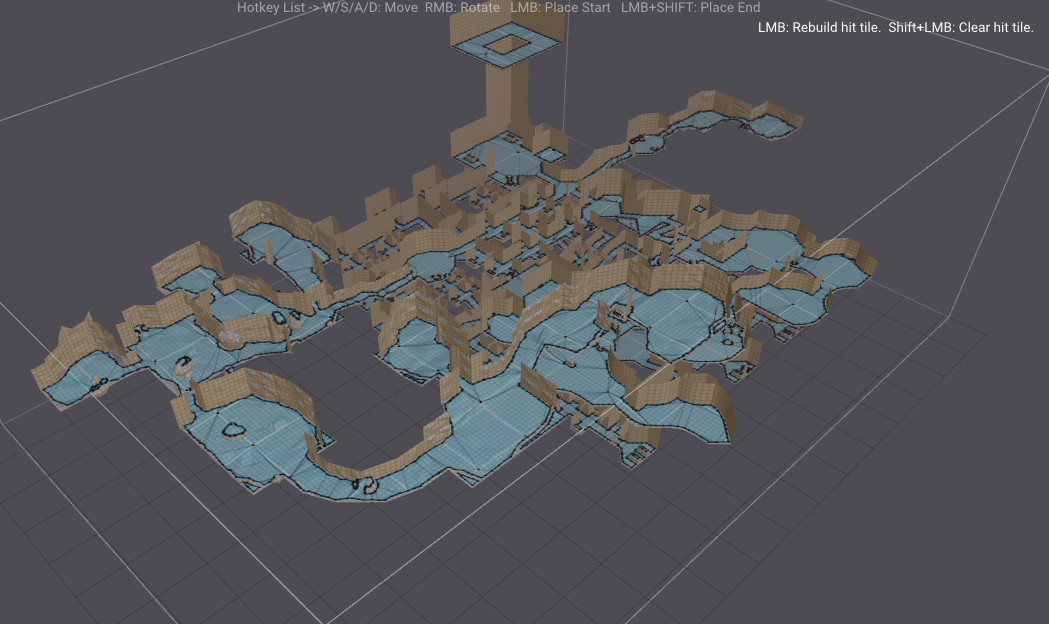Click the 'LMB: Rebuild hit tile.' hint text
1049x624 pixels.
pyautogui.click(x=819, y=28)
